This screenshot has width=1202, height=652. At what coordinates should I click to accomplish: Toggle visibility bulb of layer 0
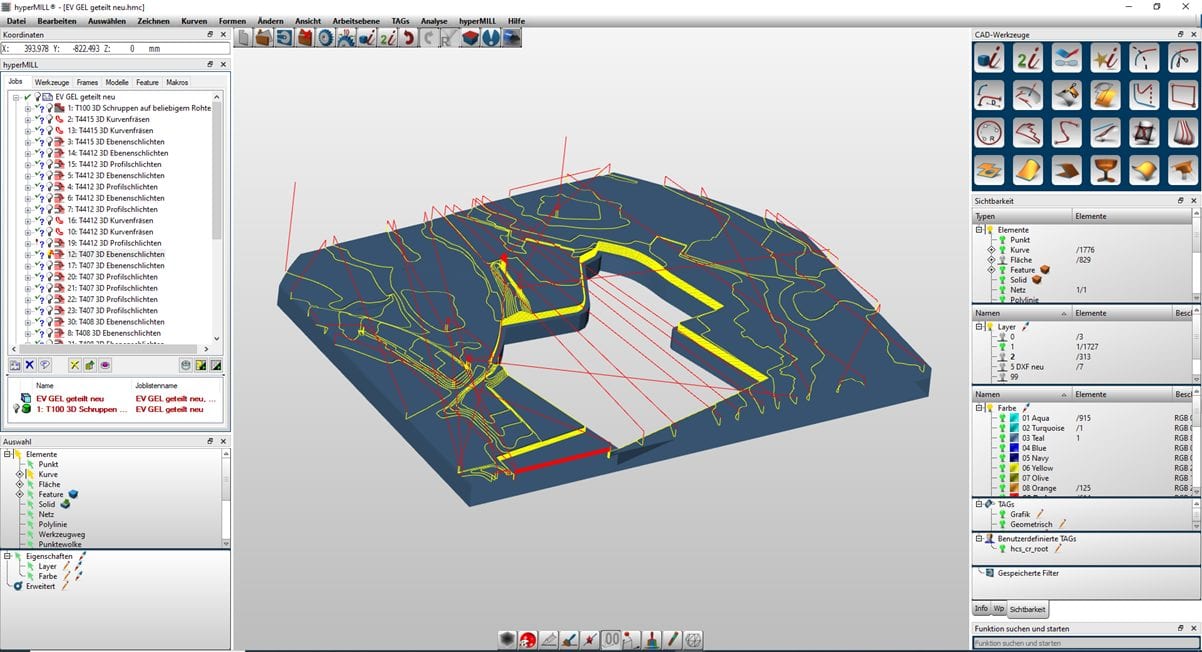(1002, 337)
